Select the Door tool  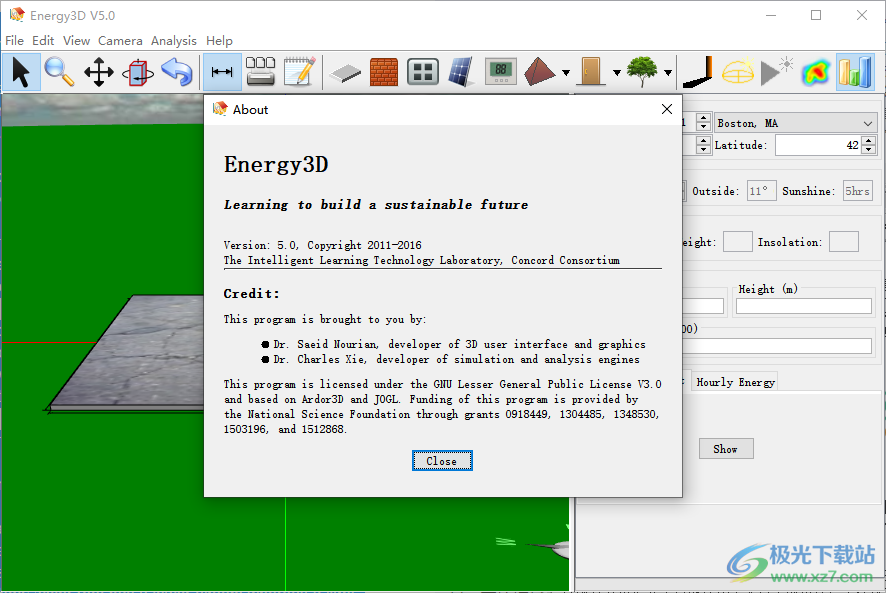[x=591, y=72]
